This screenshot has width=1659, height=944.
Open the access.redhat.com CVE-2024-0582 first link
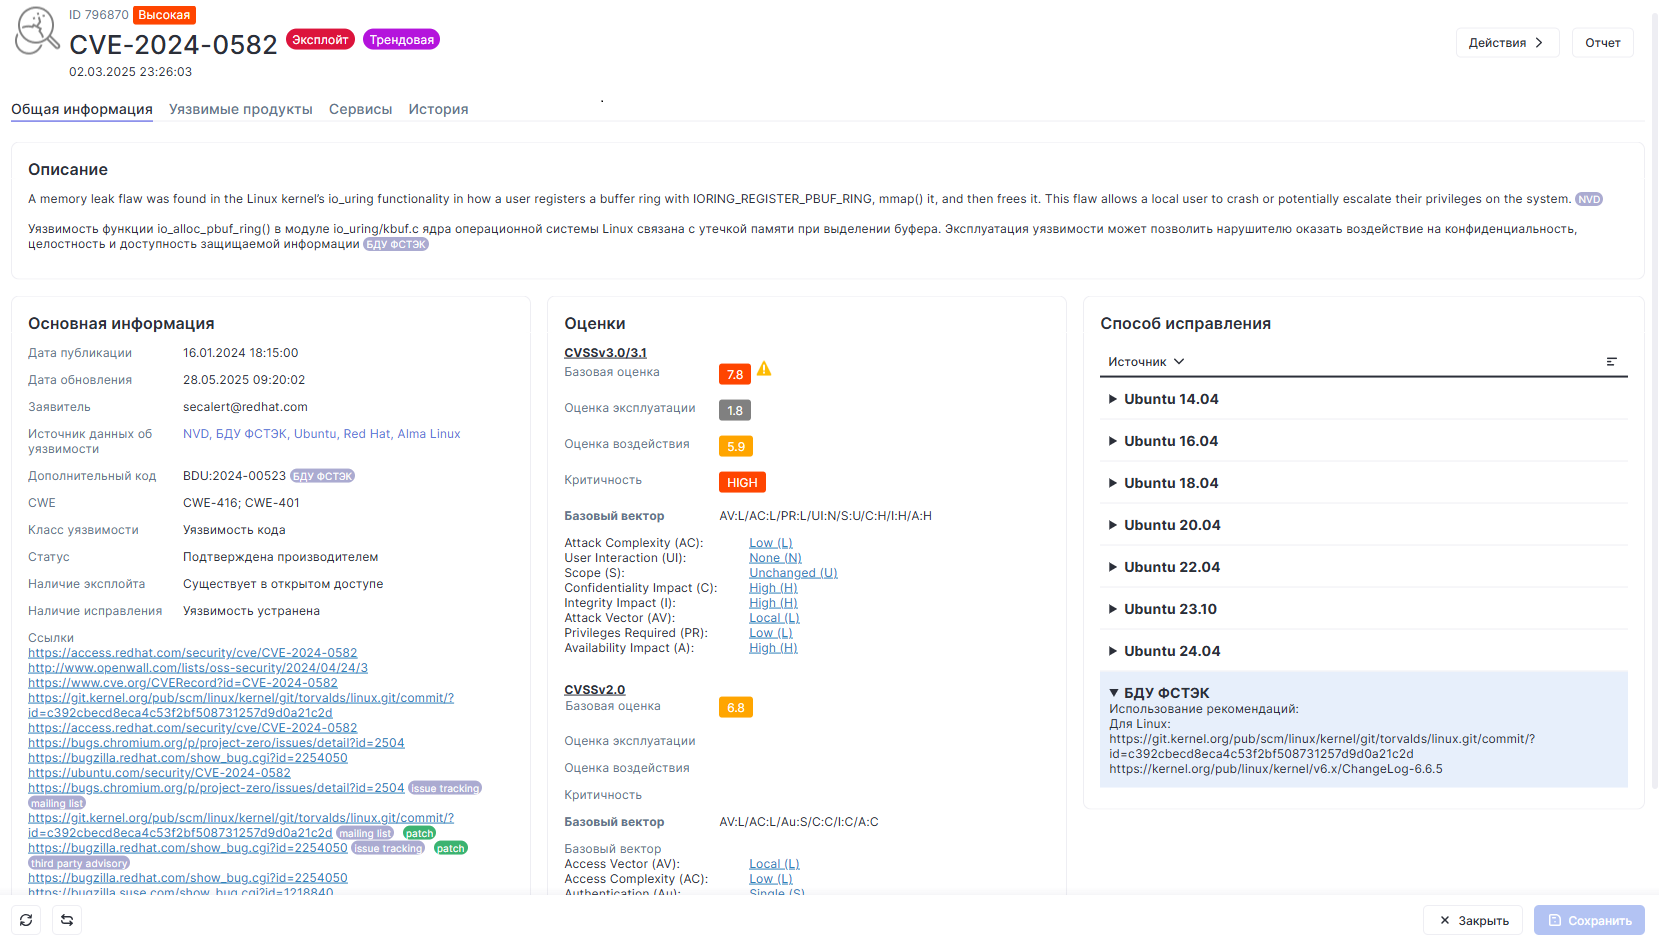[192, 653]
